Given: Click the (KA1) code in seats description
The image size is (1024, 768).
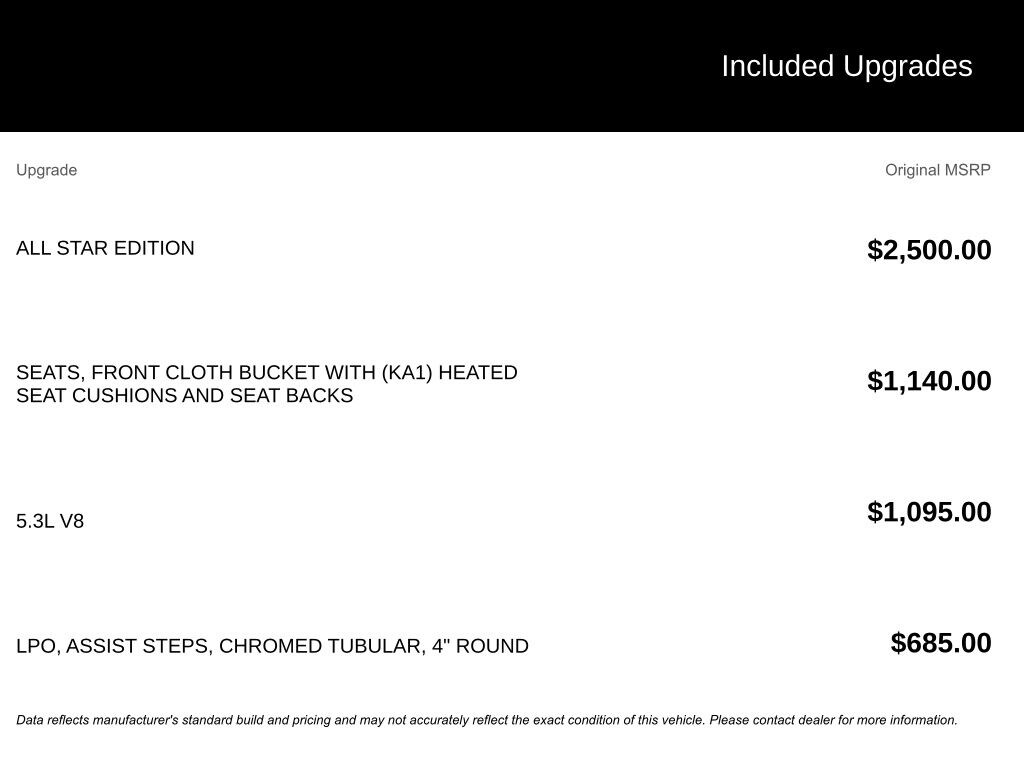Looking at the screenshot, I should point(407,373).
